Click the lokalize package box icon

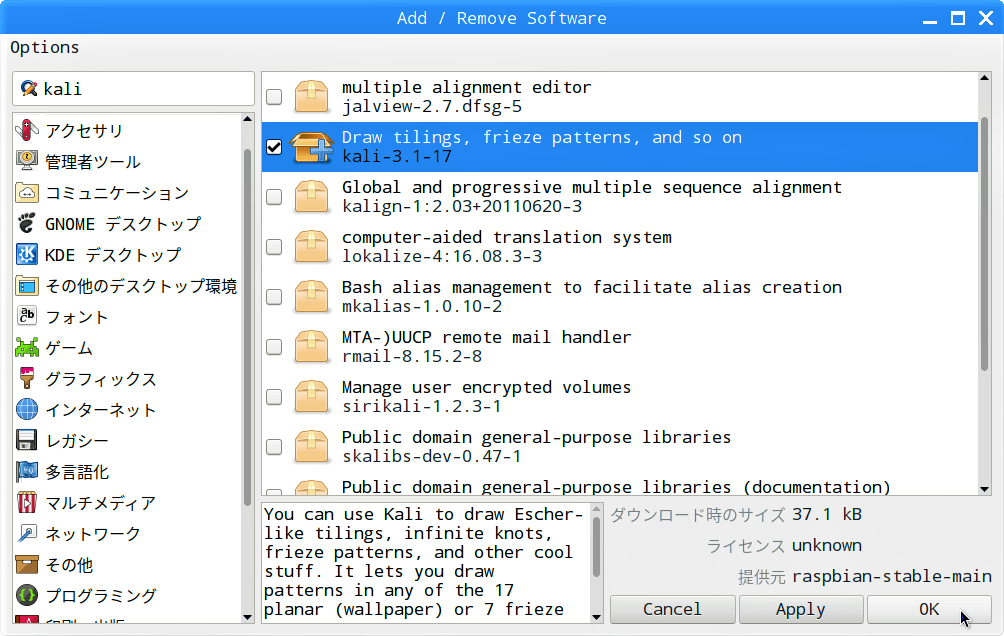(312, 247)
